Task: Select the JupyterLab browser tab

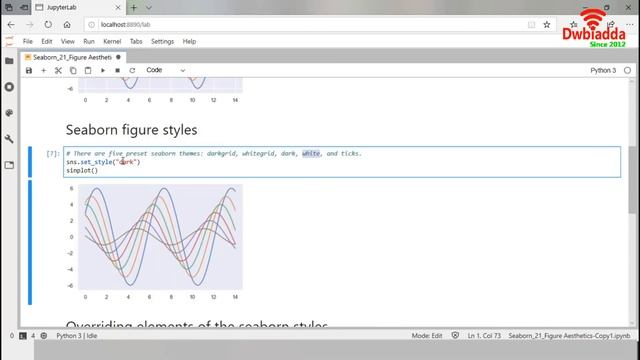Action: pyautogui.click(x=78, y=7)
